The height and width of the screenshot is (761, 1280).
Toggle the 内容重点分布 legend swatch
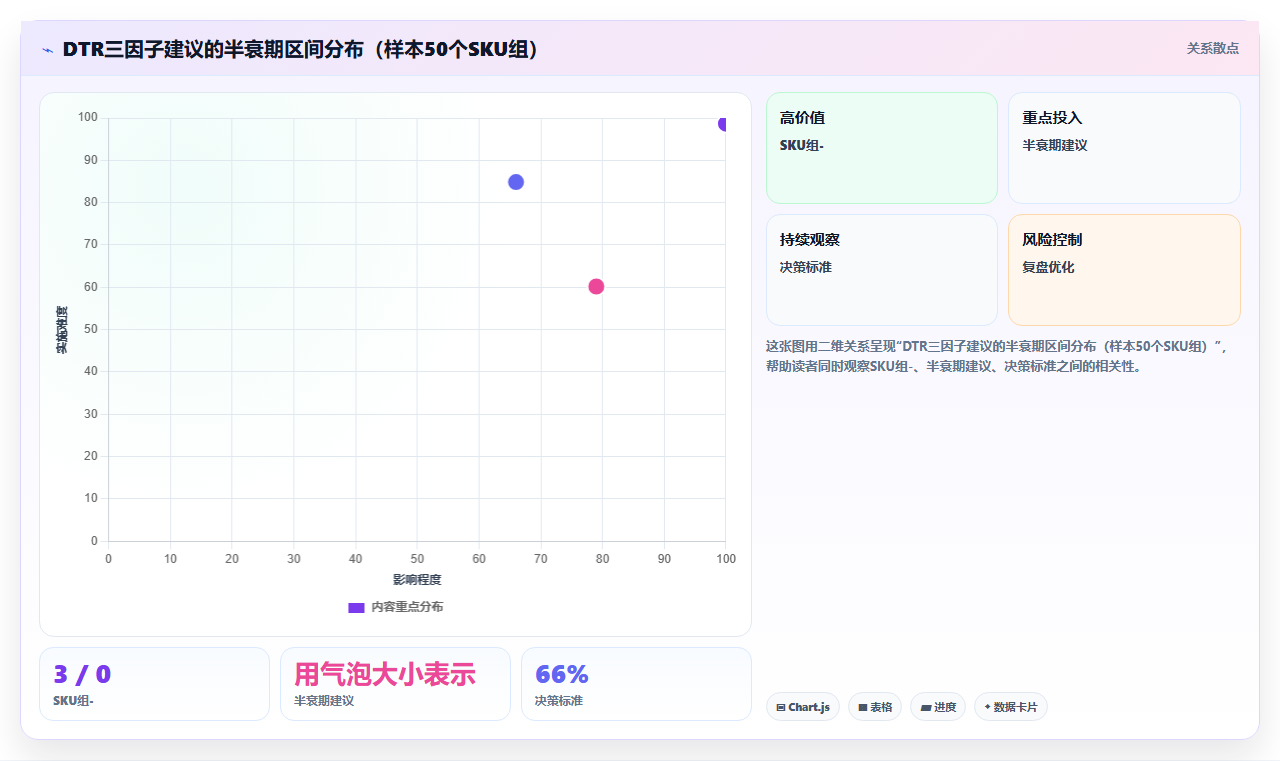356,607
